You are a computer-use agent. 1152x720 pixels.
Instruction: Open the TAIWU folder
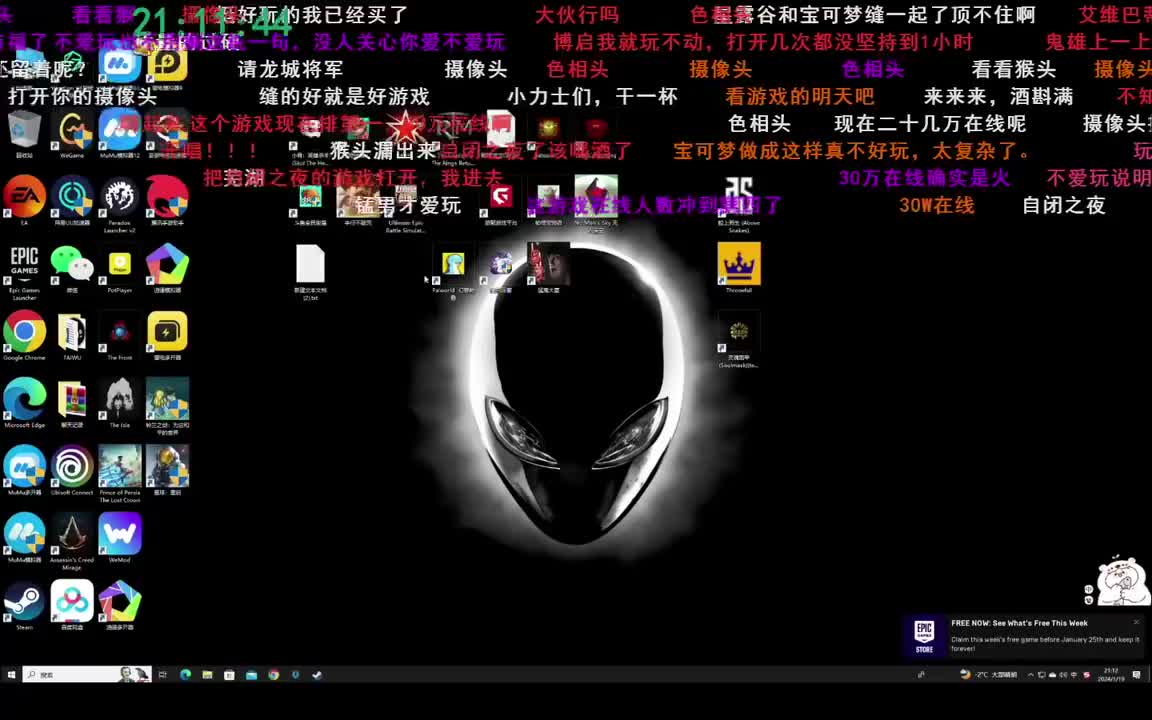pos(72,336)
